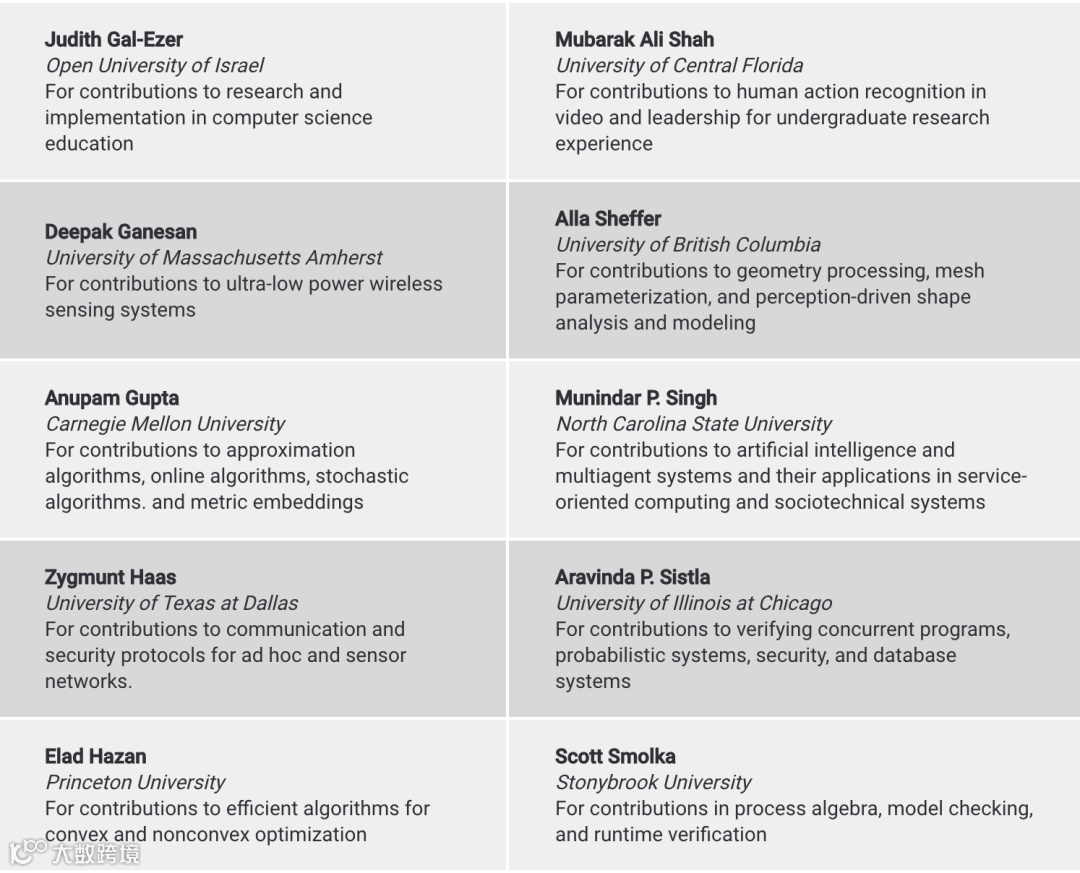Select the Anupam Gupta heading
The image size is (1080, 873).
pyautogui.click(x=112, y=398)
